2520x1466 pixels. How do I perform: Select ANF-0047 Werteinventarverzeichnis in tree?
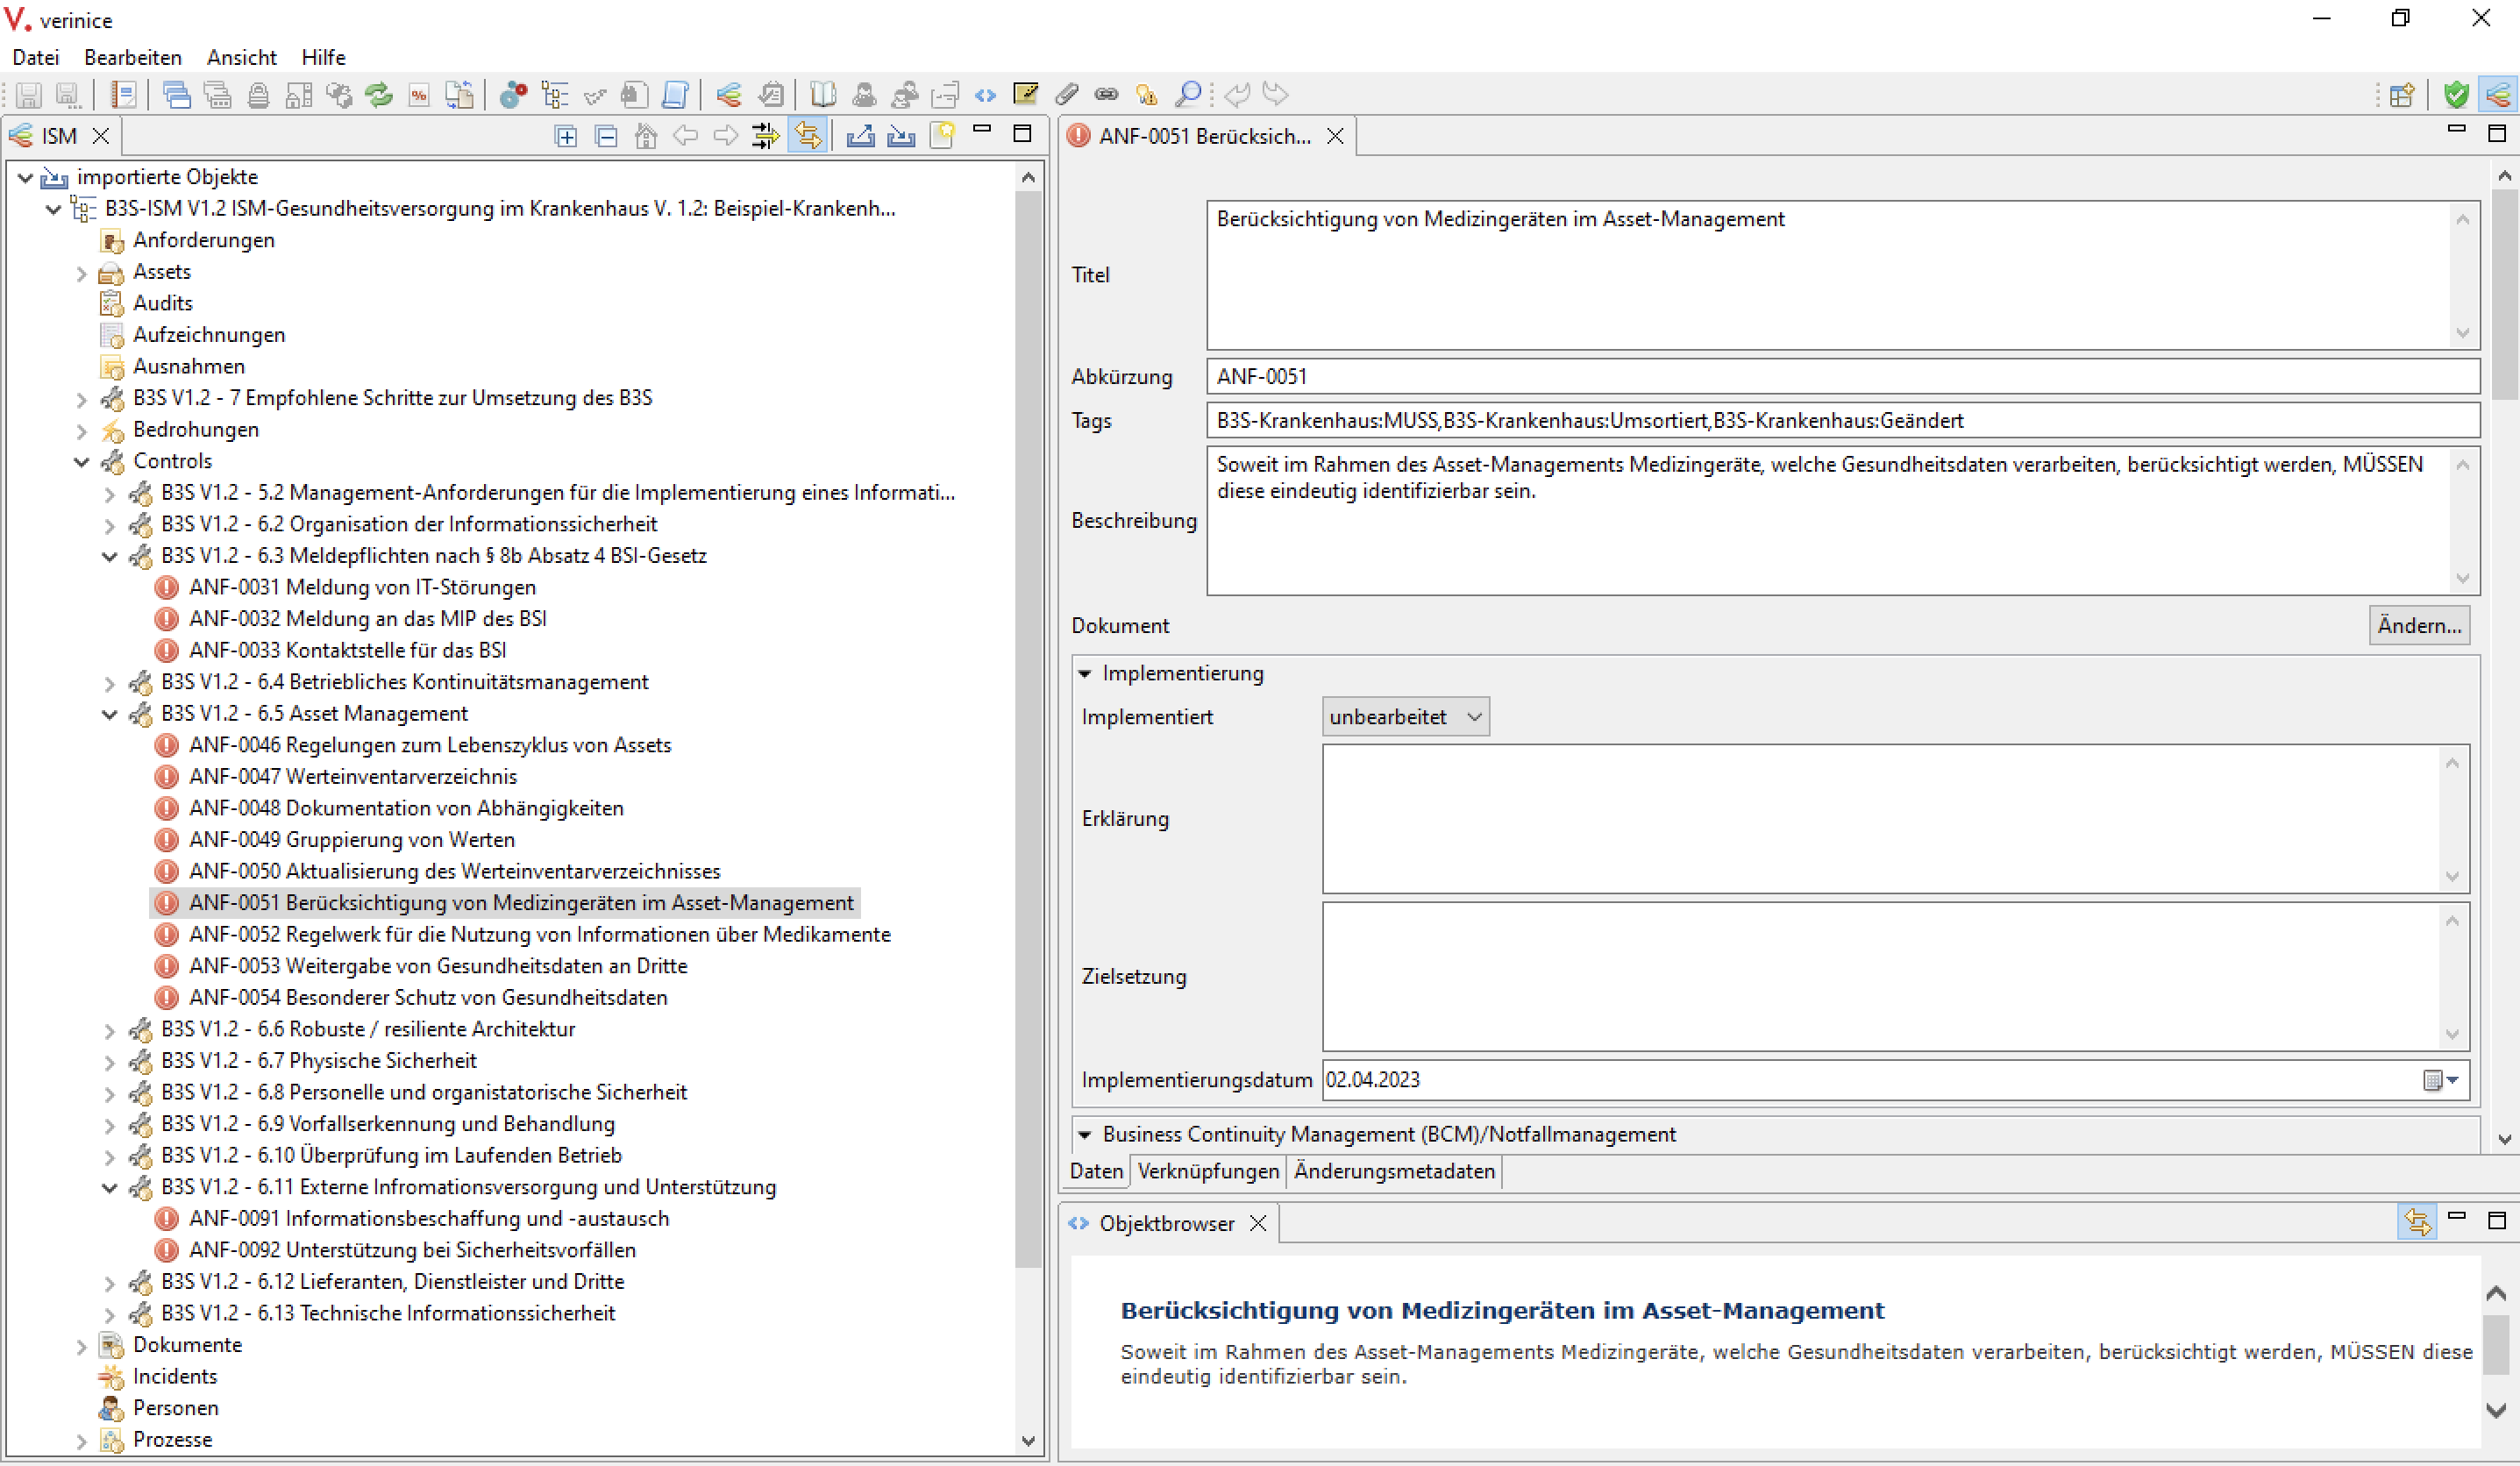coord(353,777)
